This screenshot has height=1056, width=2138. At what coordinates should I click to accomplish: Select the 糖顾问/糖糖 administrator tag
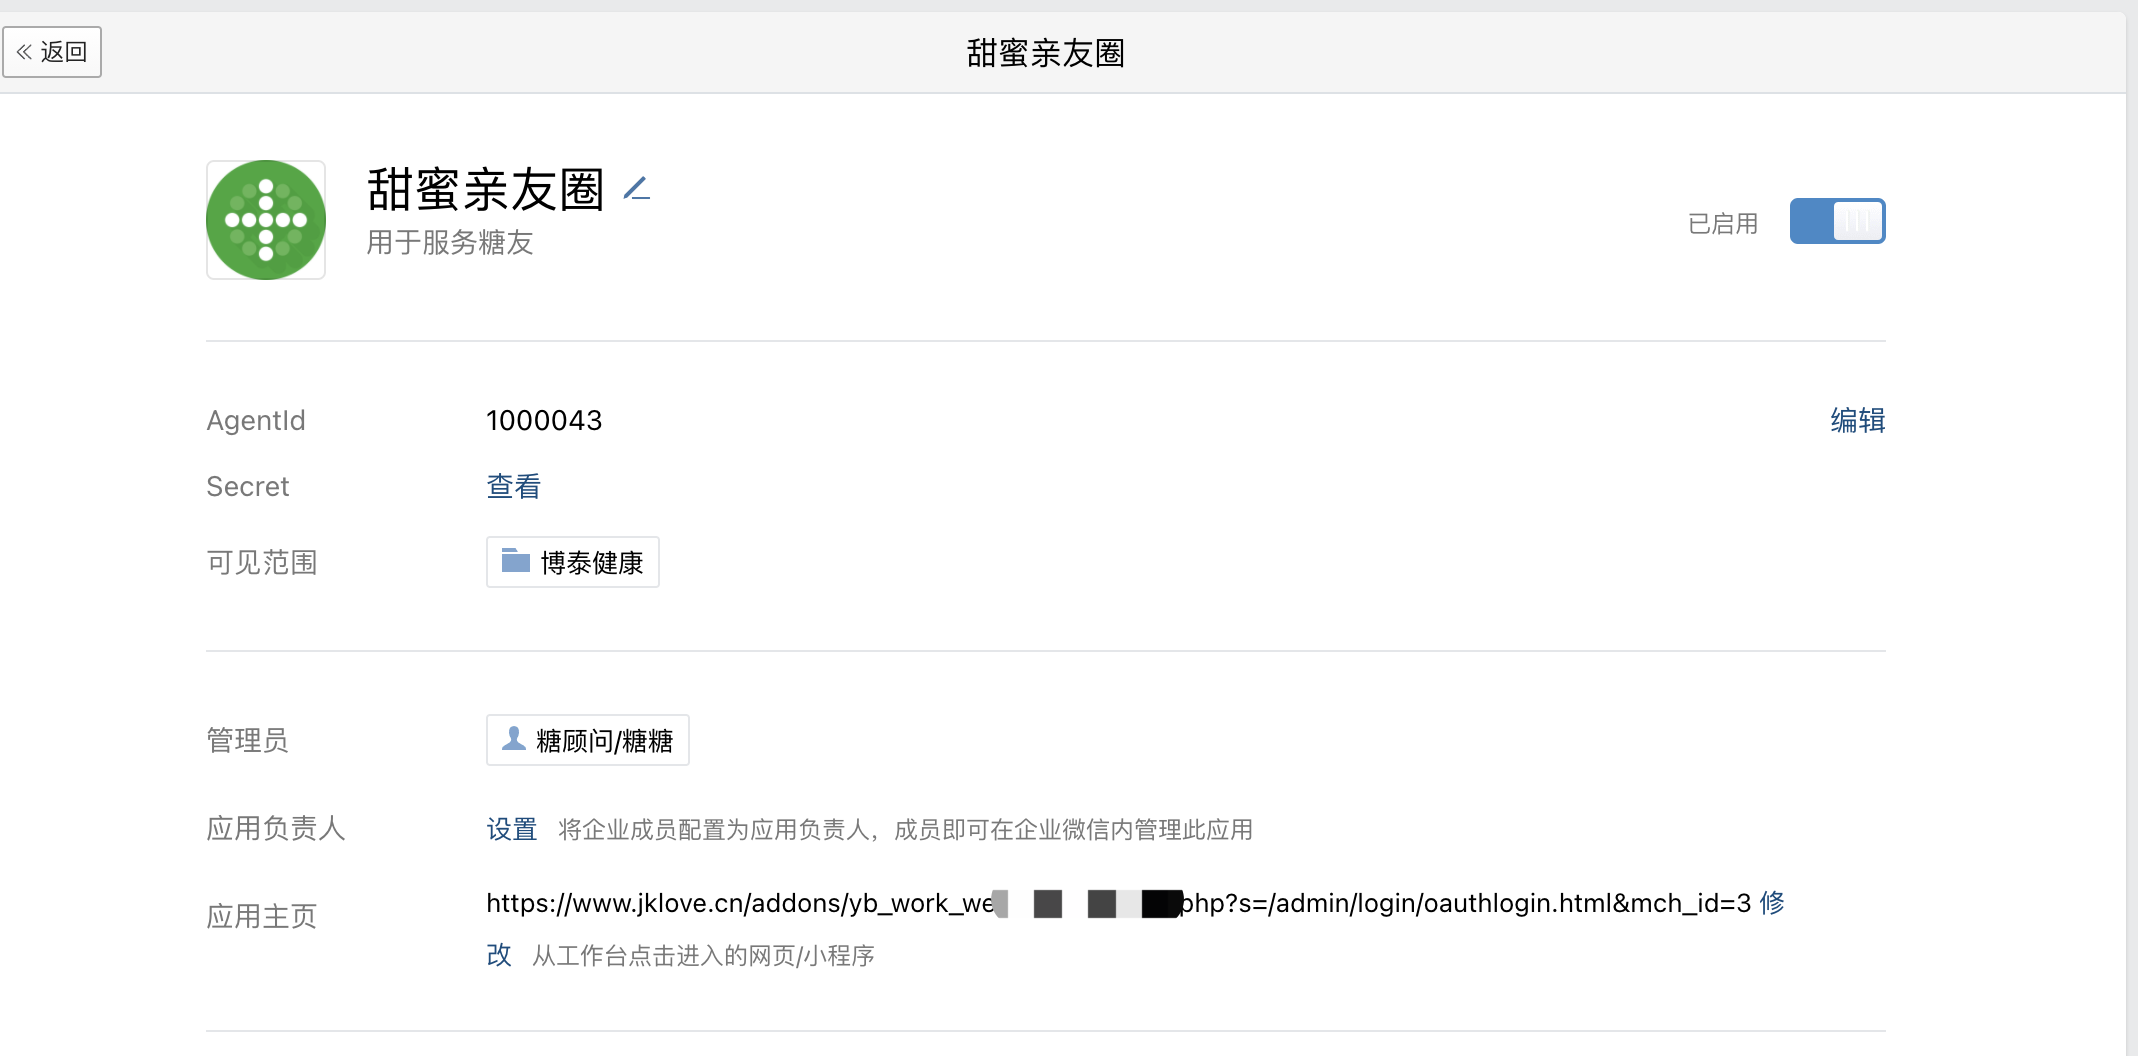[x=588, y=740]
